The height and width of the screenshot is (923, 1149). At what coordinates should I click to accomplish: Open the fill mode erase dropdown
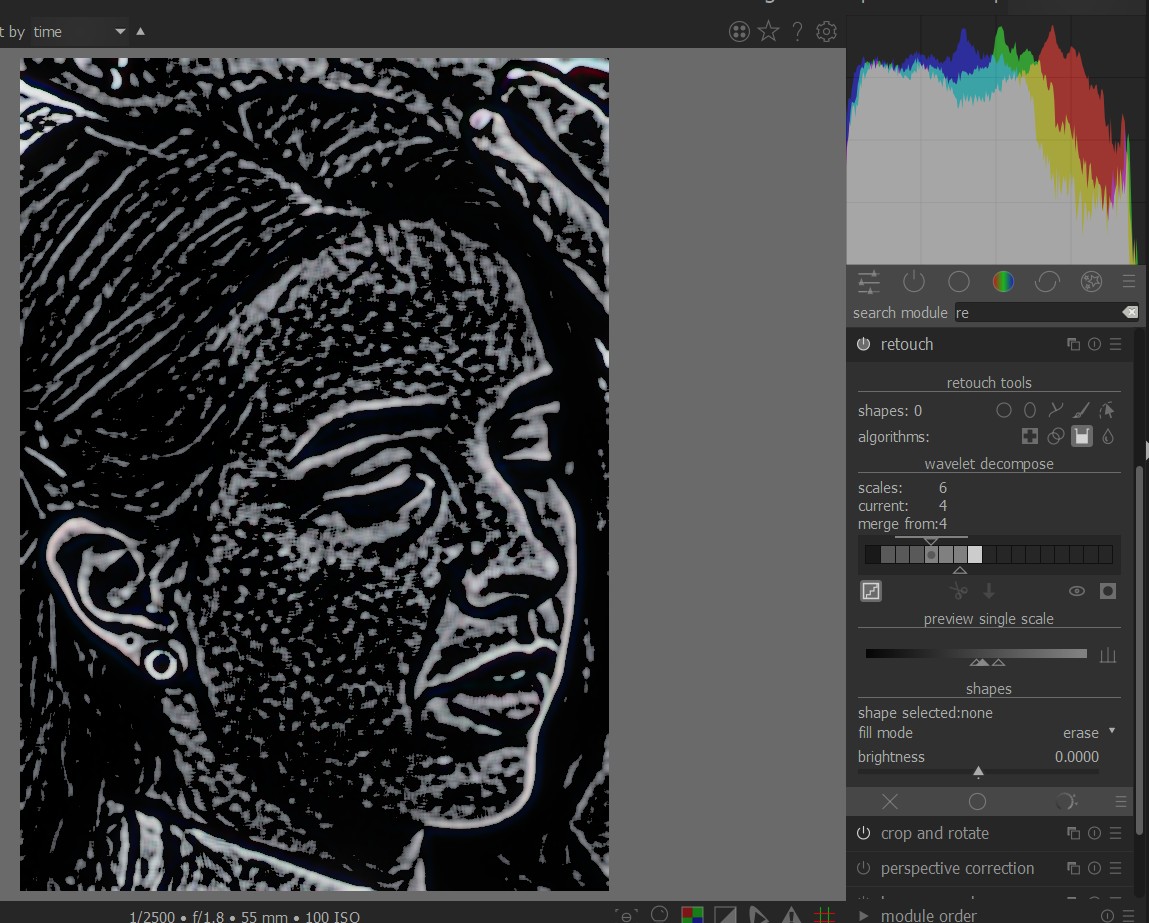988,733
